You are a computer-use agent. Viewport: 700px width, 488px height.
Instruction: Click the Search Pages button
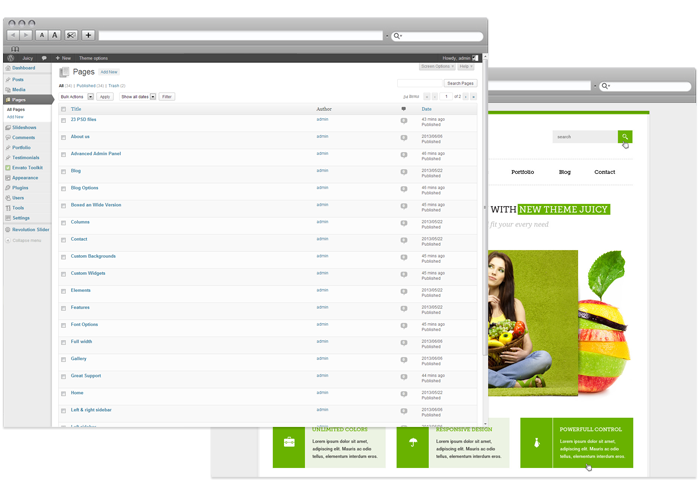point(460,83)
